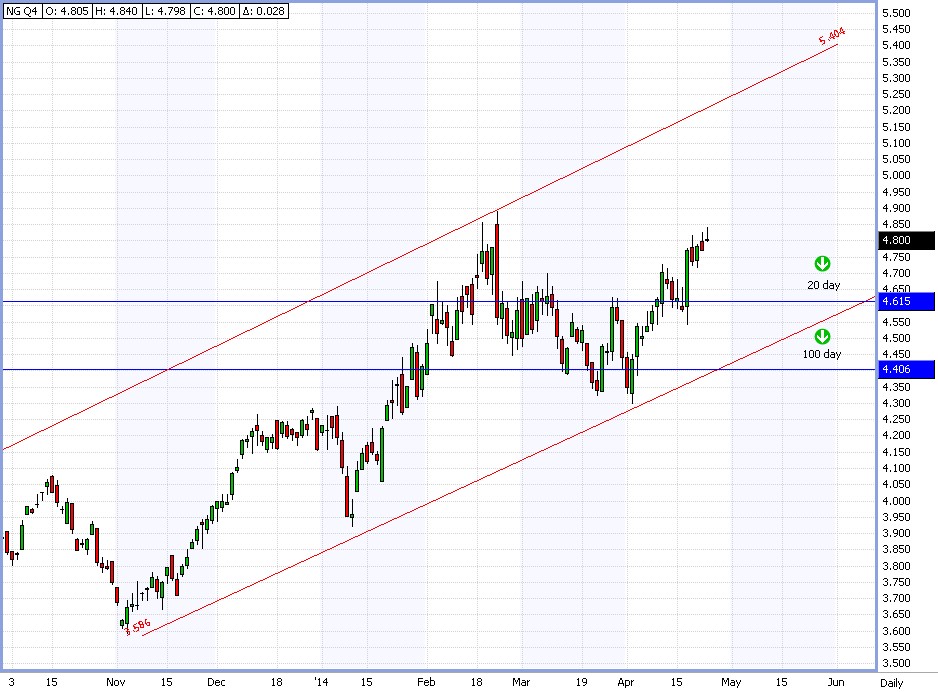Click the '14 year marker on axis

pos(321,682)
